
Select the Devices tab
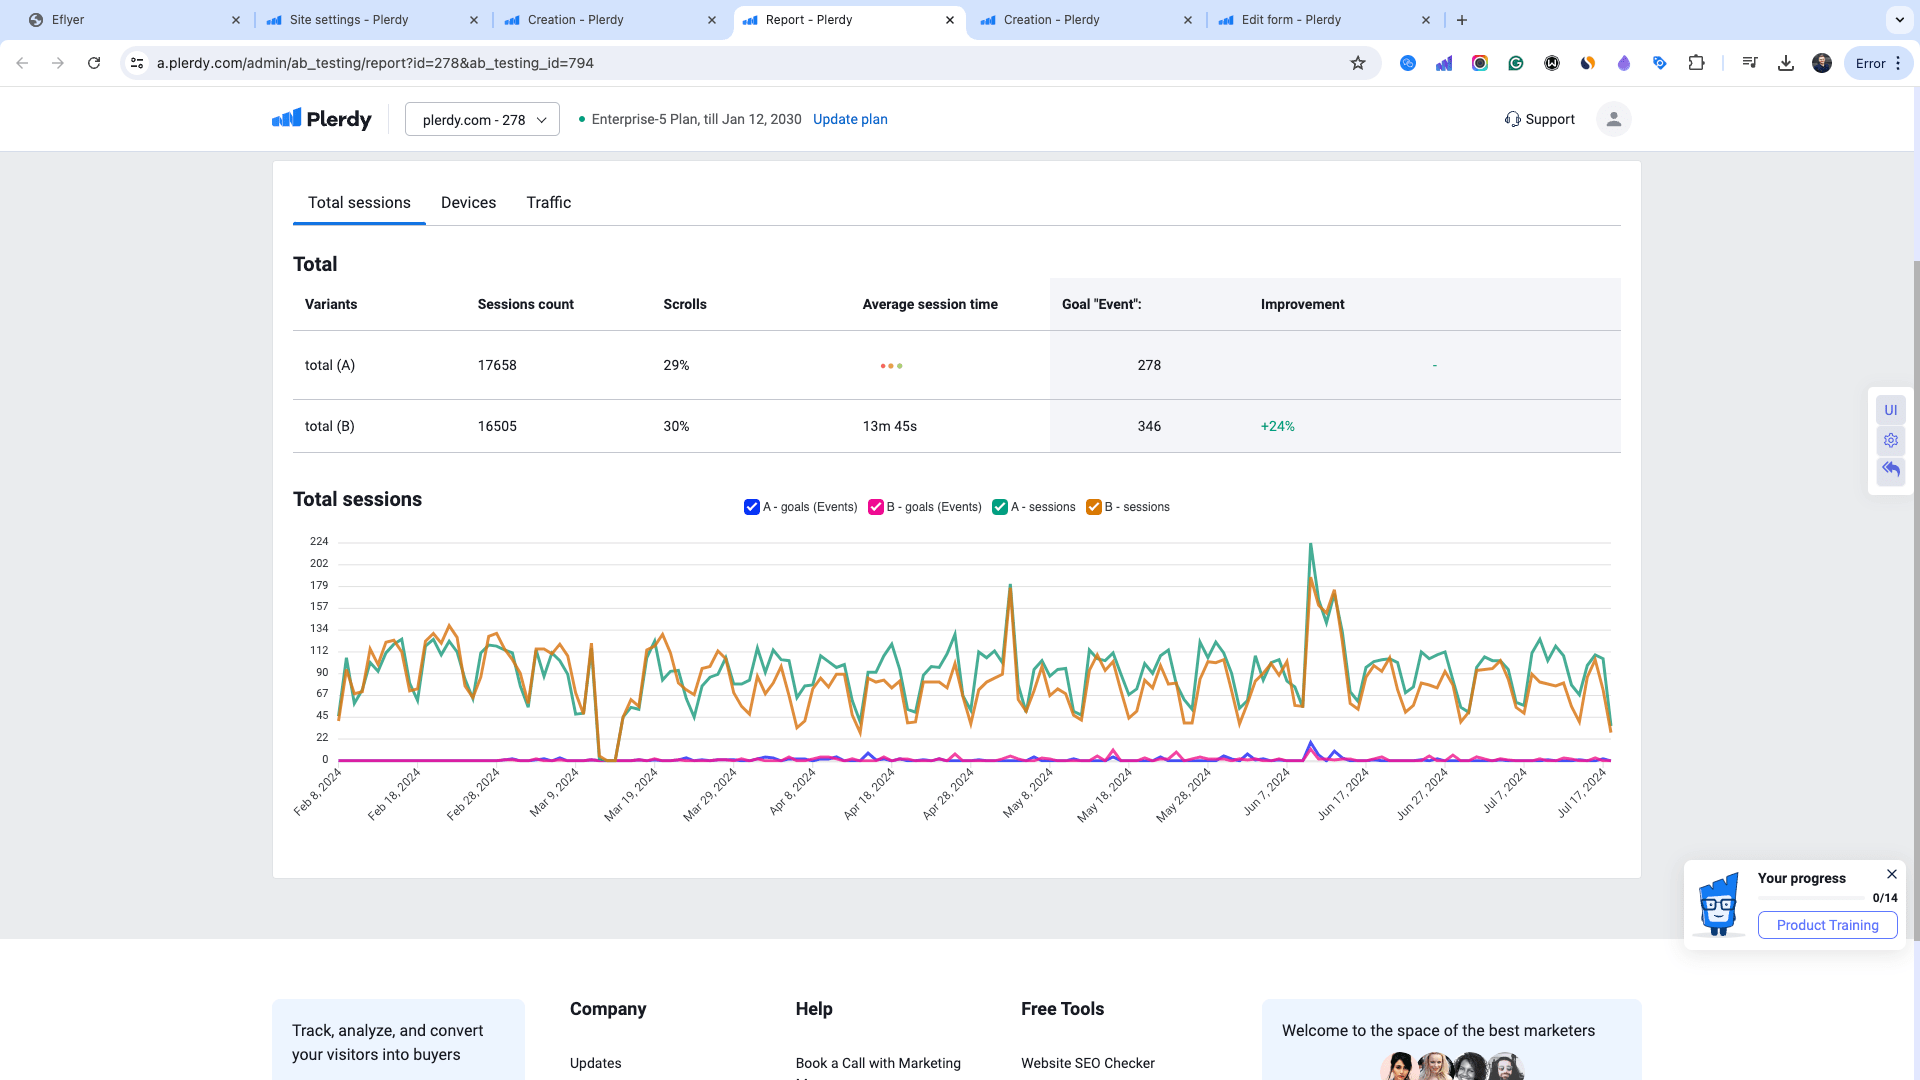coord(468,202)
